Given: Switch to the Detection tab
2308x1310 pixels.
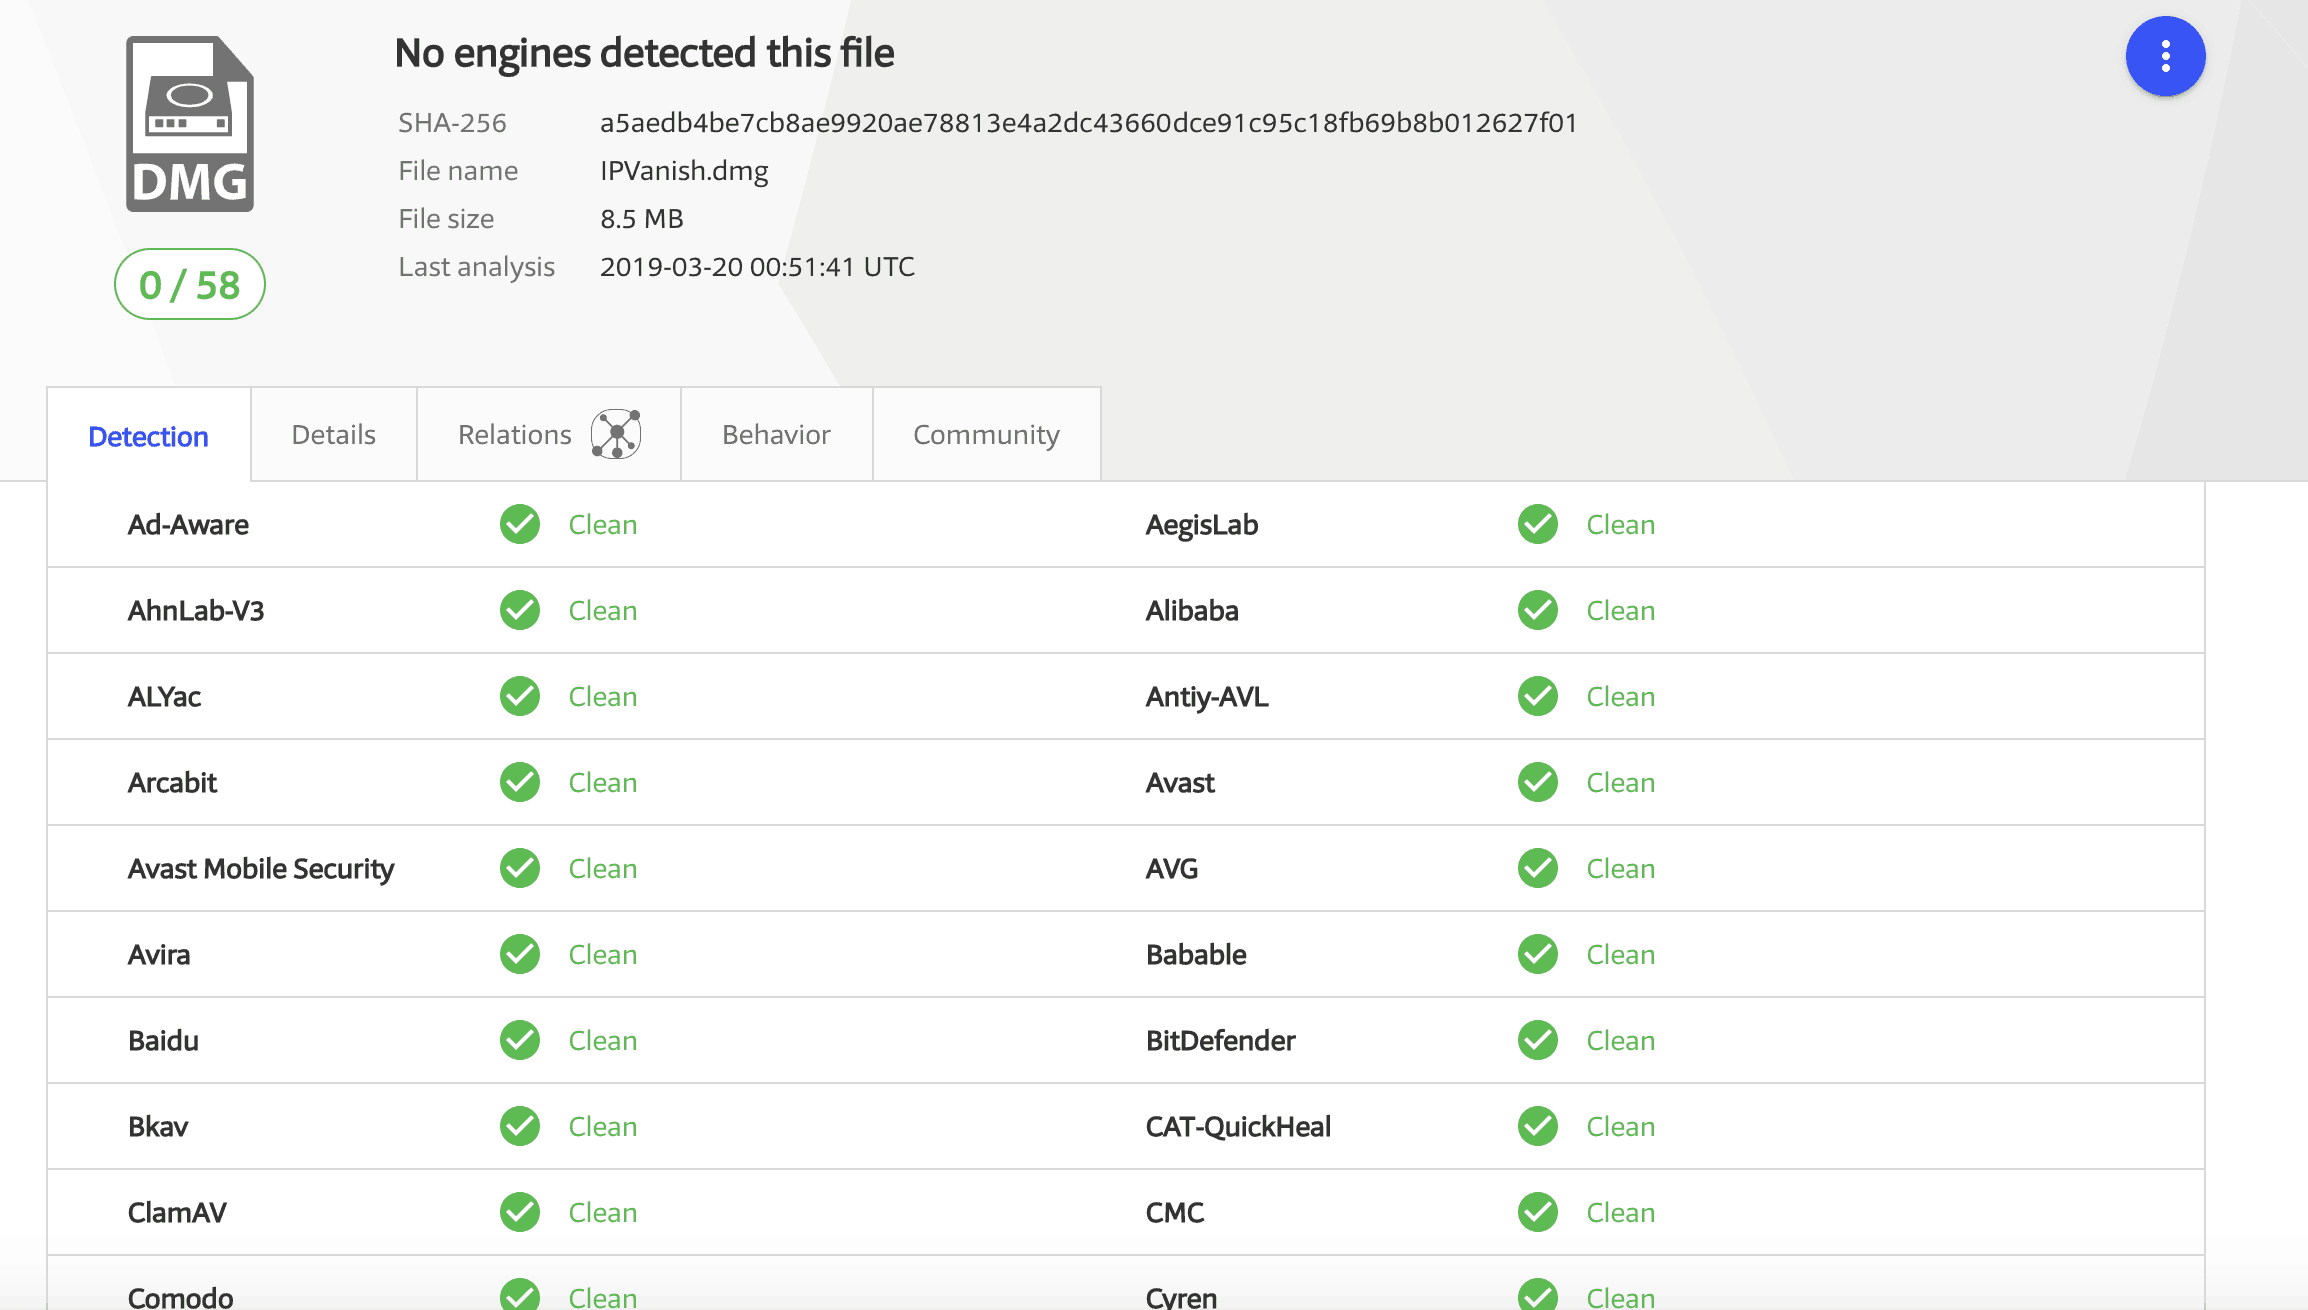Looking at the screenshot, I should click(148, 436).
